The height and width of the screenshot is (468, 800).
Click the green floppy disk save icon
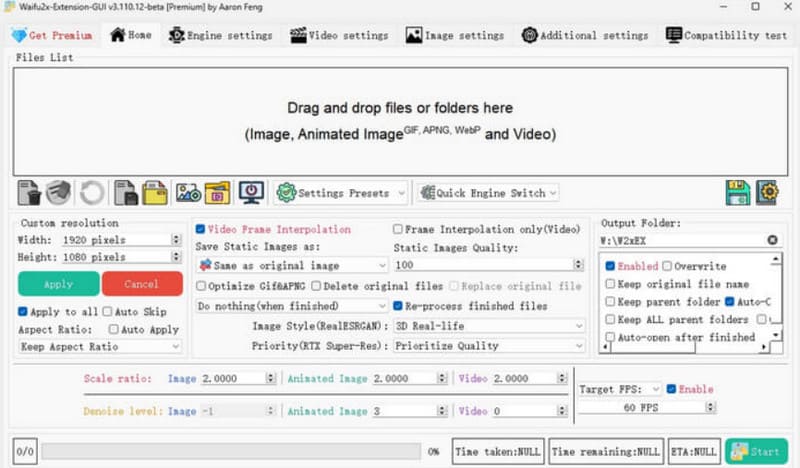[x=737, y=192]
